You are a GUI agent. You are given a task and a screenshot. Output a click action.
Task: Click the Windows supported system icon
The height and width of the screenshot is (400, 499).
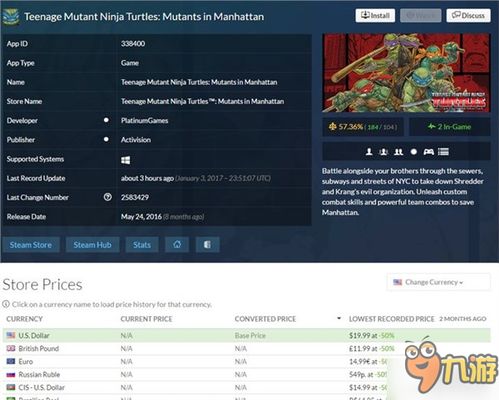point(125,160)
